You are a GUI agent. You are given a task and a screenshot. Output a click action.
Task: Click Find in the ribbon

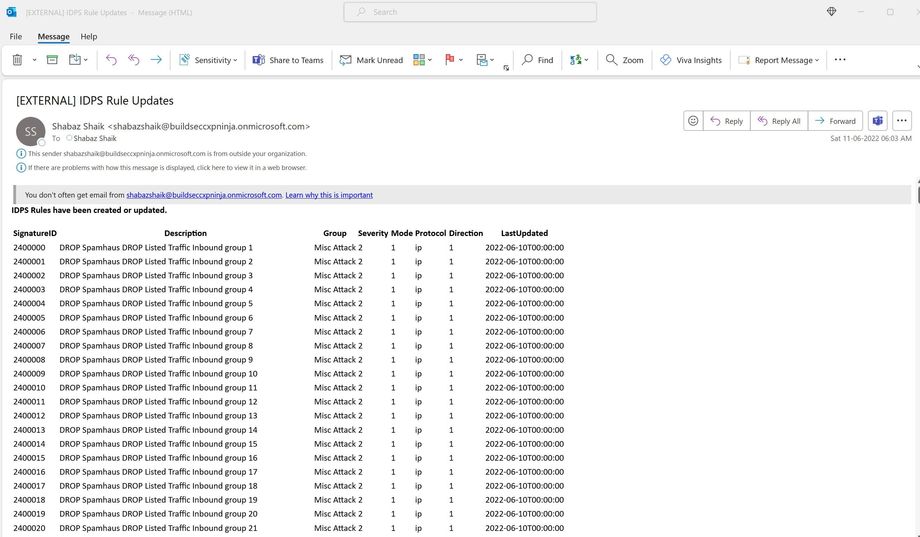(537, 60)
